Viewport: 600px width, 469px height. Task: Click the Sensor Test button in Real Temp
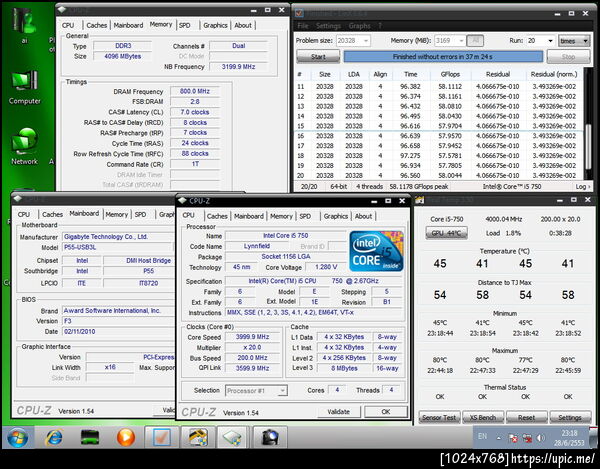(x=439, y=417)
